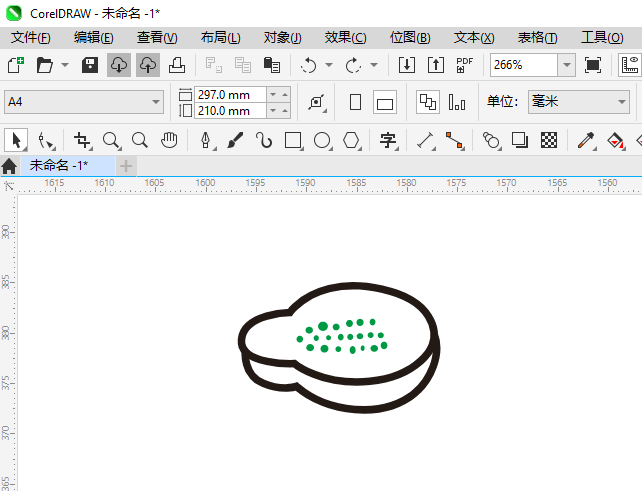Toggle apply to all pages icon
Screen dimensions: 642x491
[x=428, y=102]
